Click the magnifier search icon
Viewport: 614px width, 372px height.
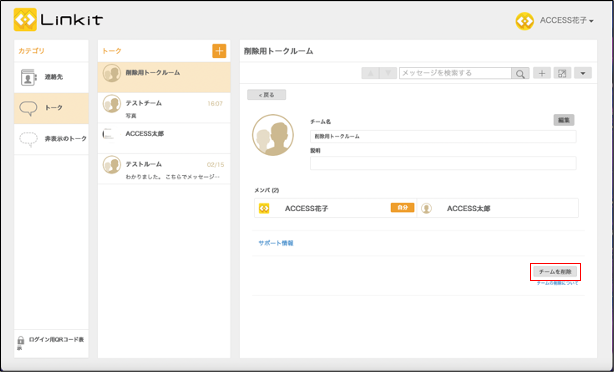point(520,73)
